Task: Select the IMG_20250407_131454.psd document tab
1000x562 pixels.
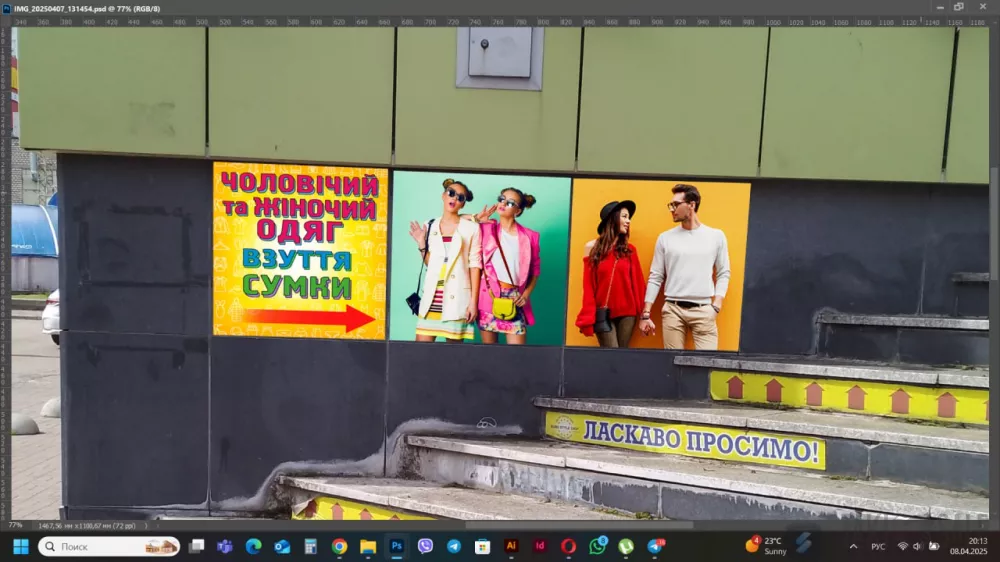Action: coord(86,8)
